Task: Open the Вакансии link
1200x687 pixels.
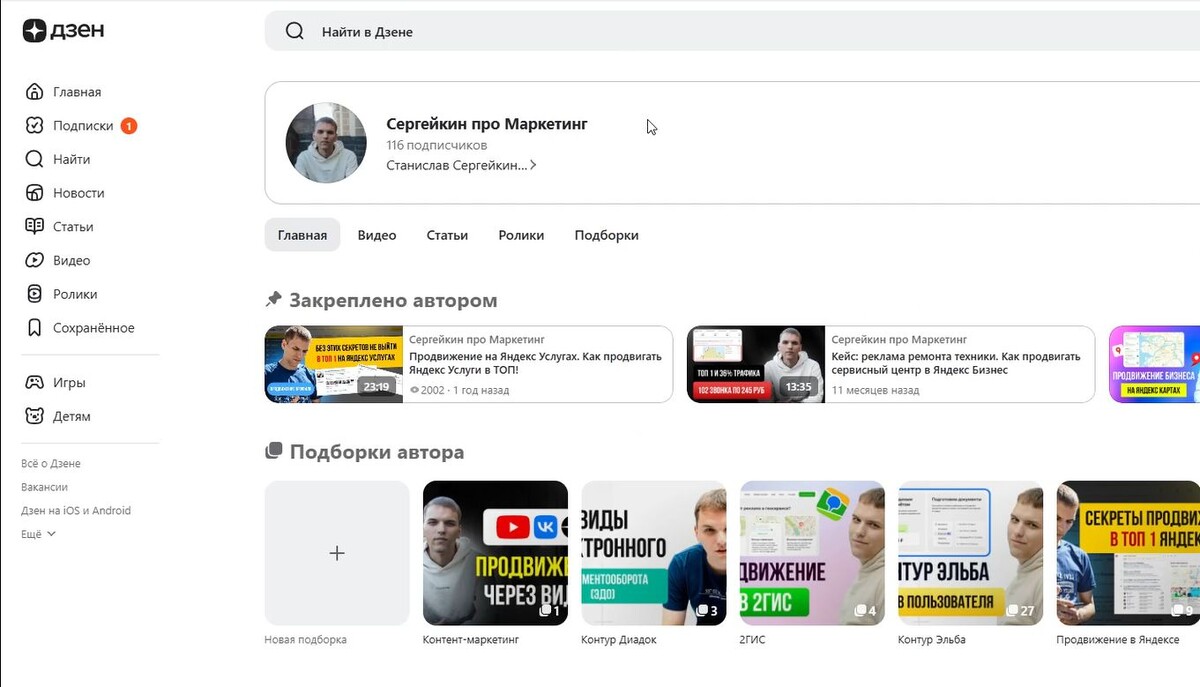Action: coord(45,487)
